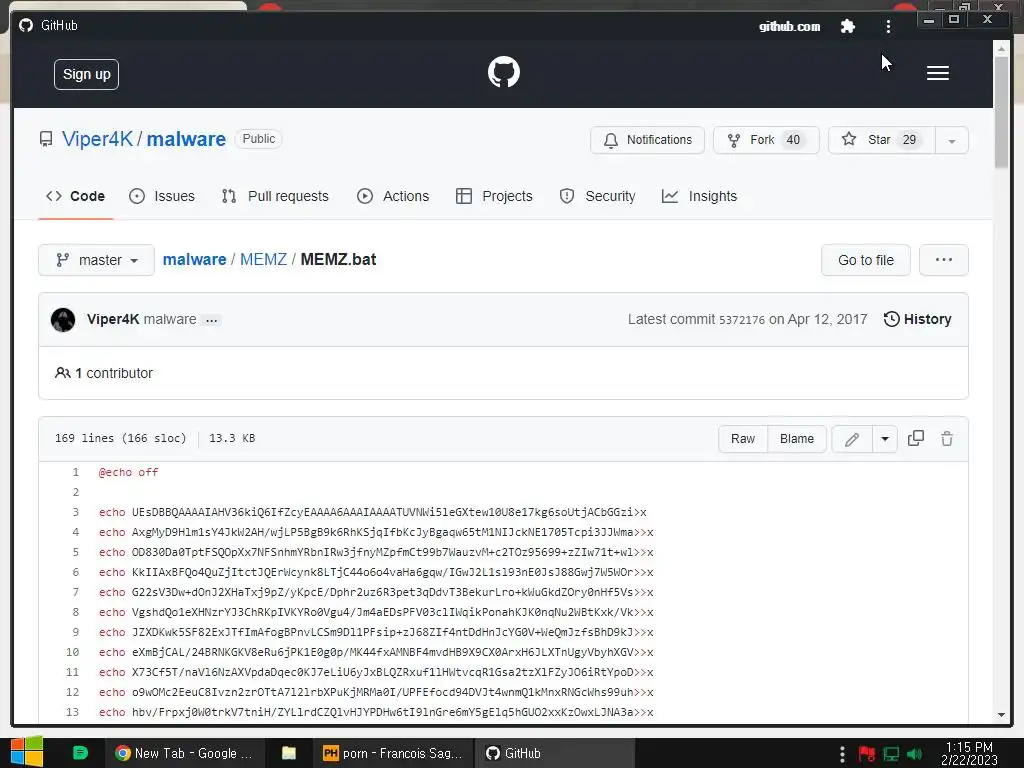This screenshot has height=768, width=1024.
Task: Click the '@echo off' code line
Action: tap(129, 472)
